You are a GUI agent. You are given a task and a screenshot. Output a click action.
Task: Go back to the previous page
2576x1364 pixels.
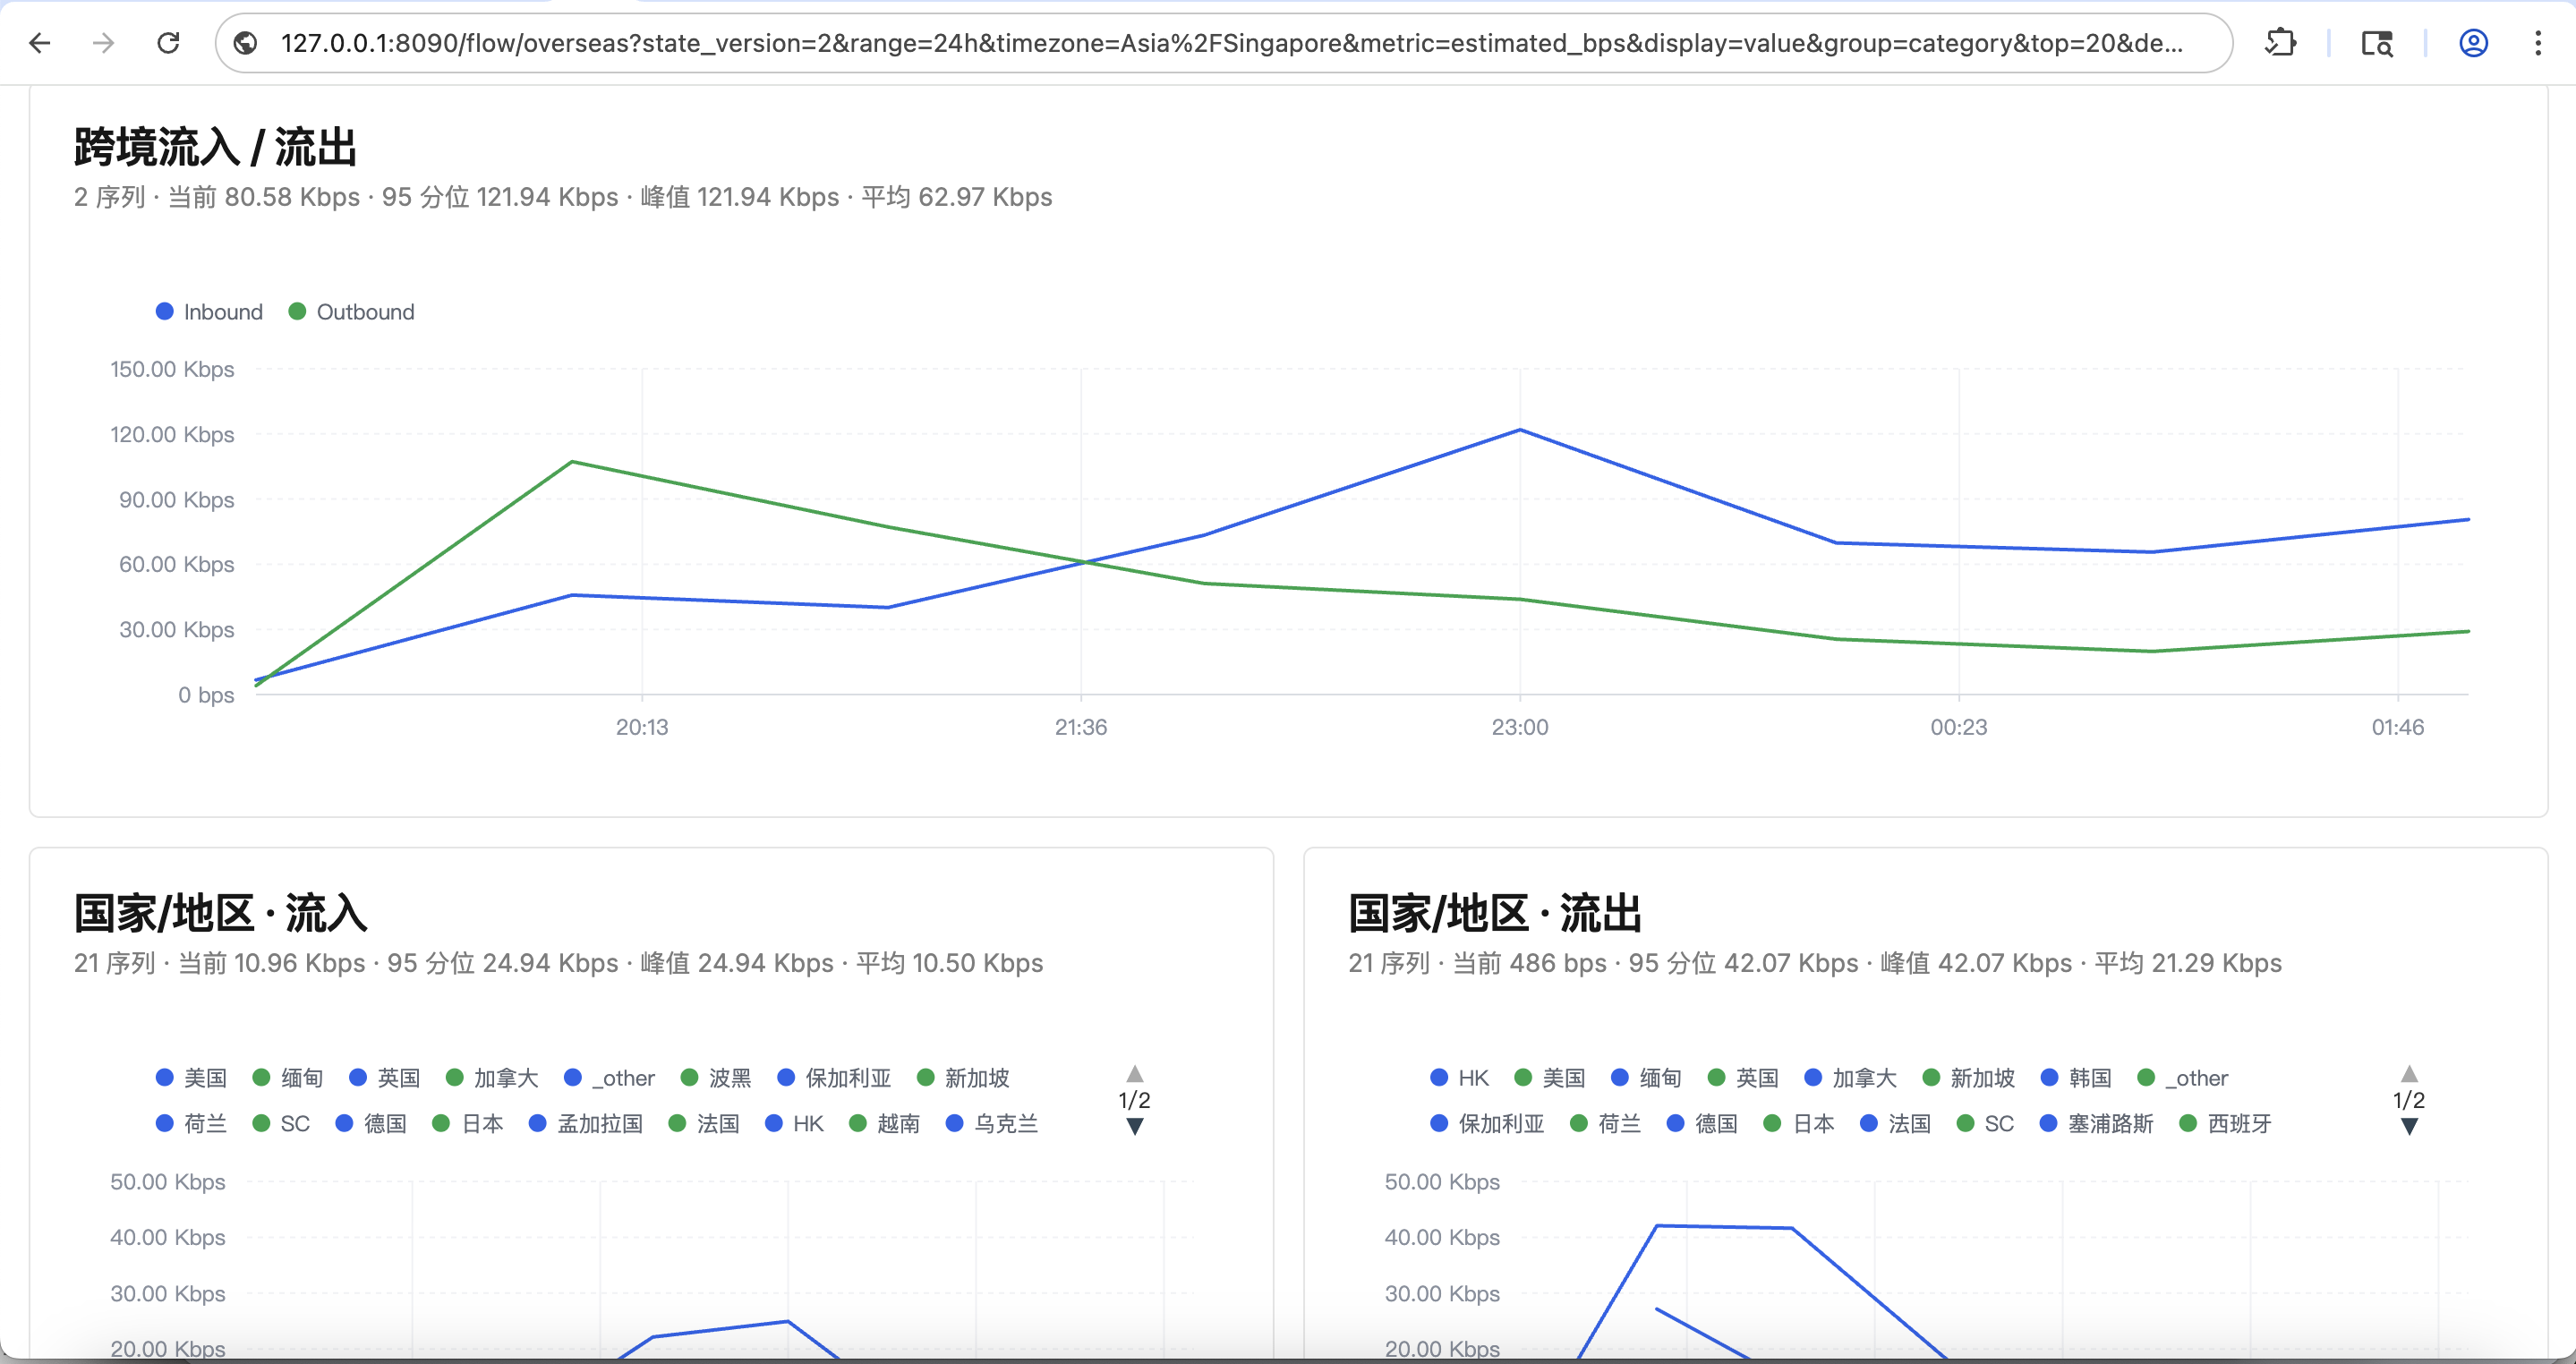(40, 43)
